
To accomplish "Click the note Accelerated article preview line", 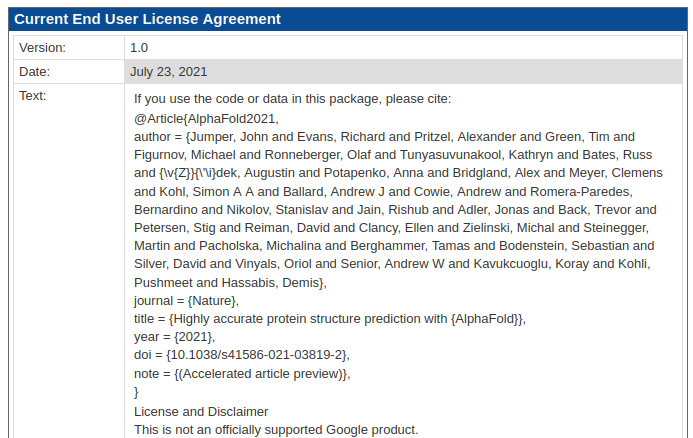I will coord(242,374).
